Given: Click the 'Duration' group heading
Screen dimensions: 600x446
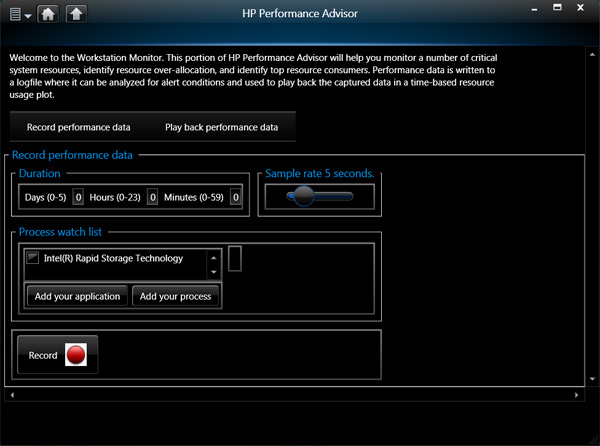Looking at the screenshot, I should [40, 174].
